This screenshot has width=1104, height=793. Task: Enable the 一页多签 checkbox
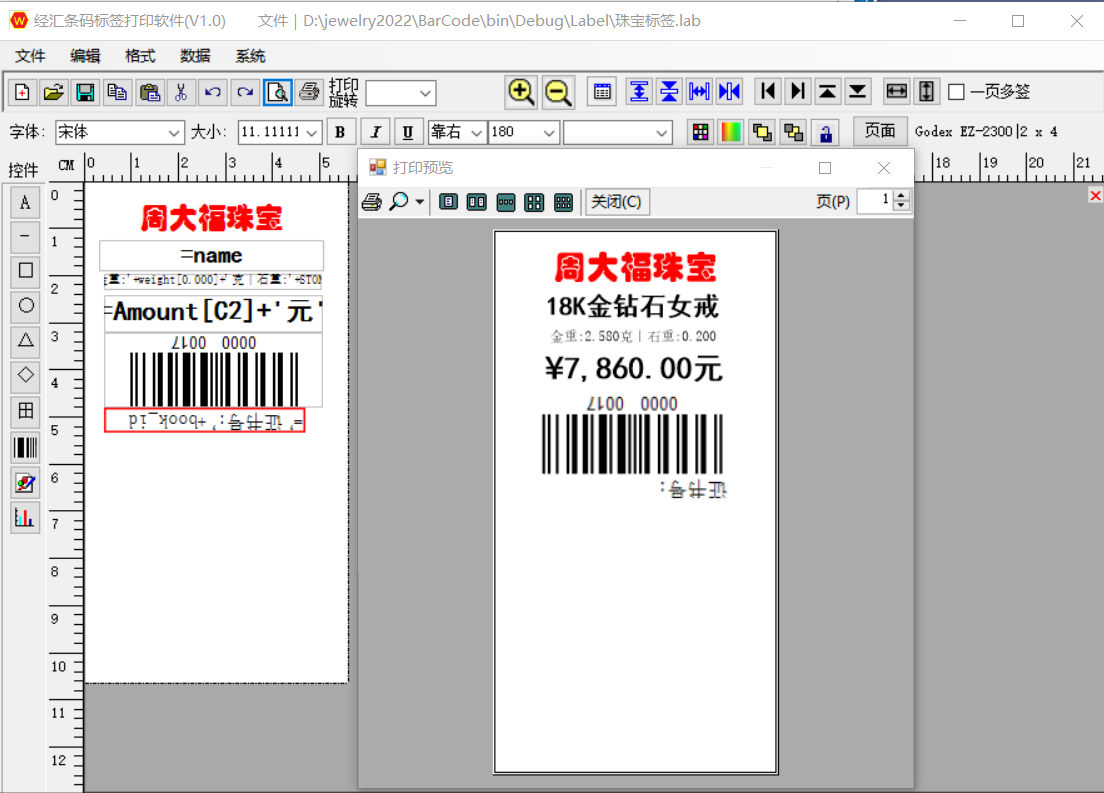click(x=956, y=92)
